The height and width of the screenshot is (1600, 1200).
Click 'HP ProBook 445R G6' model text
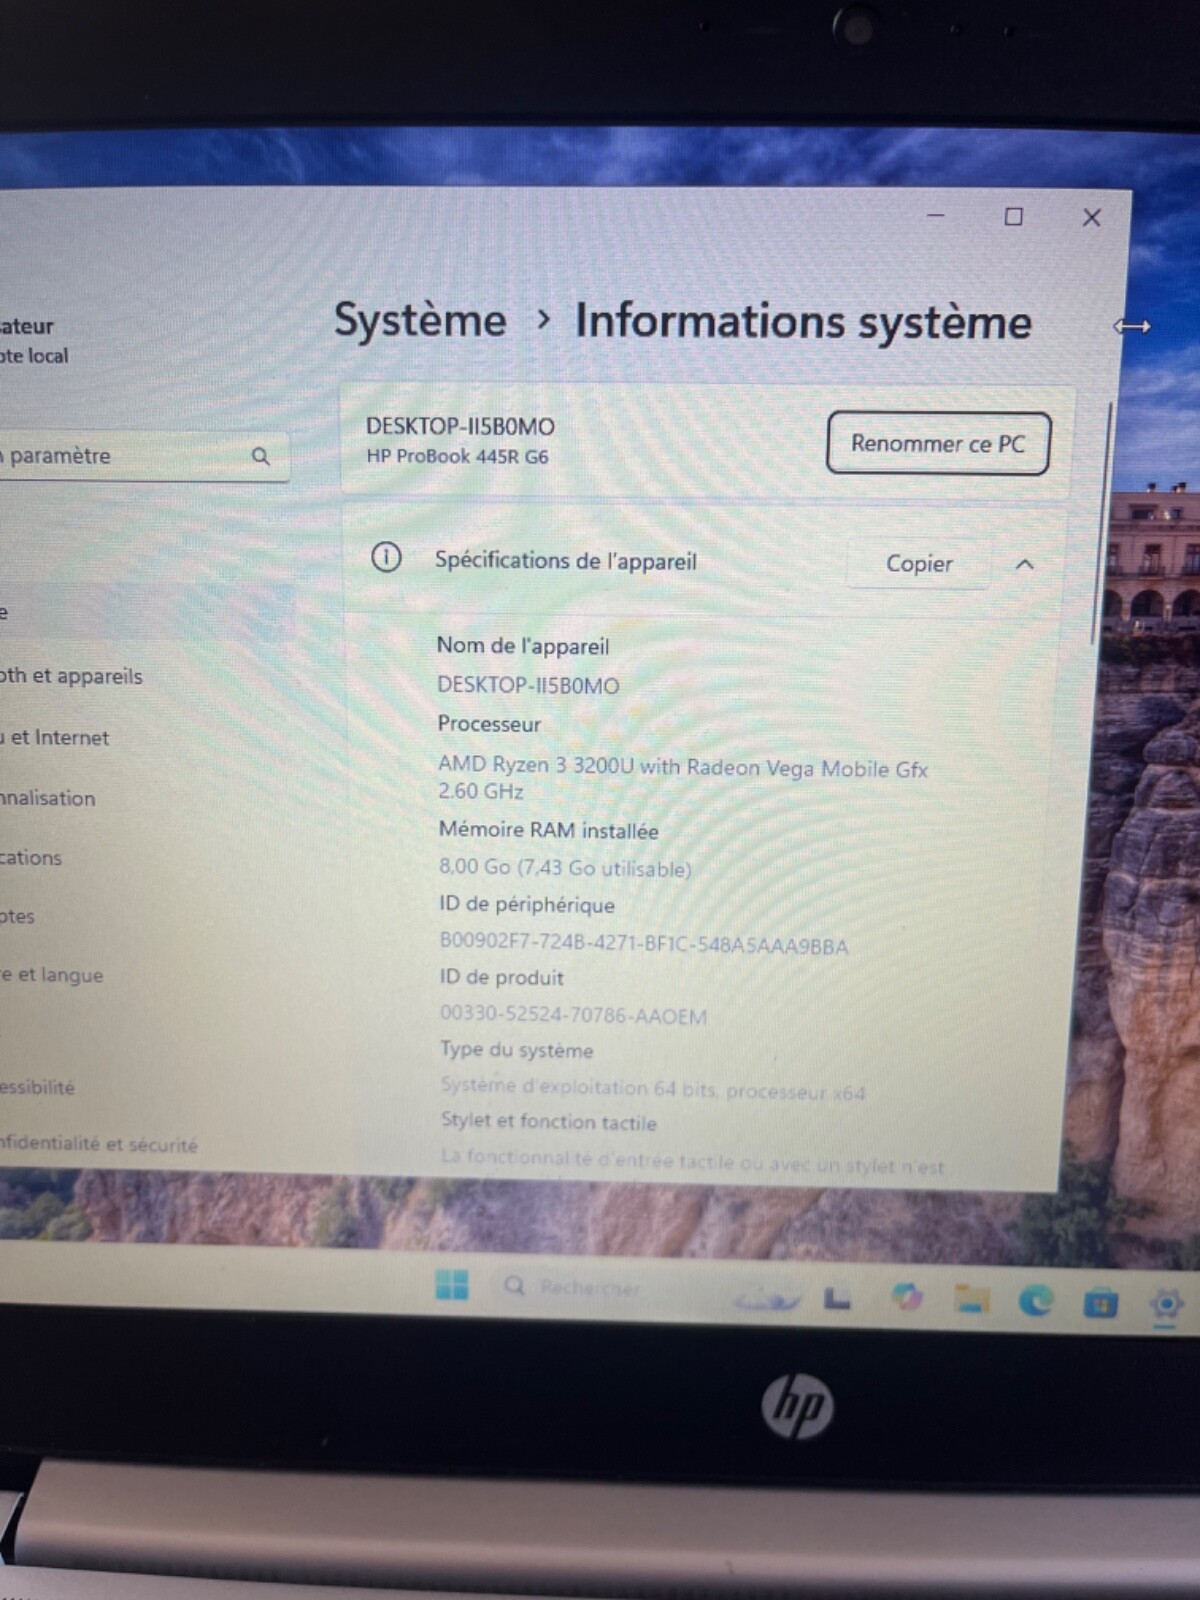coord(457,456)
